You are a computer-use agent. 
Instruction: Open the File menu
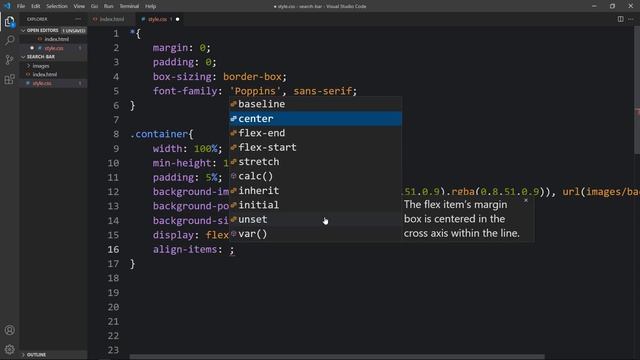coord(21,6)
